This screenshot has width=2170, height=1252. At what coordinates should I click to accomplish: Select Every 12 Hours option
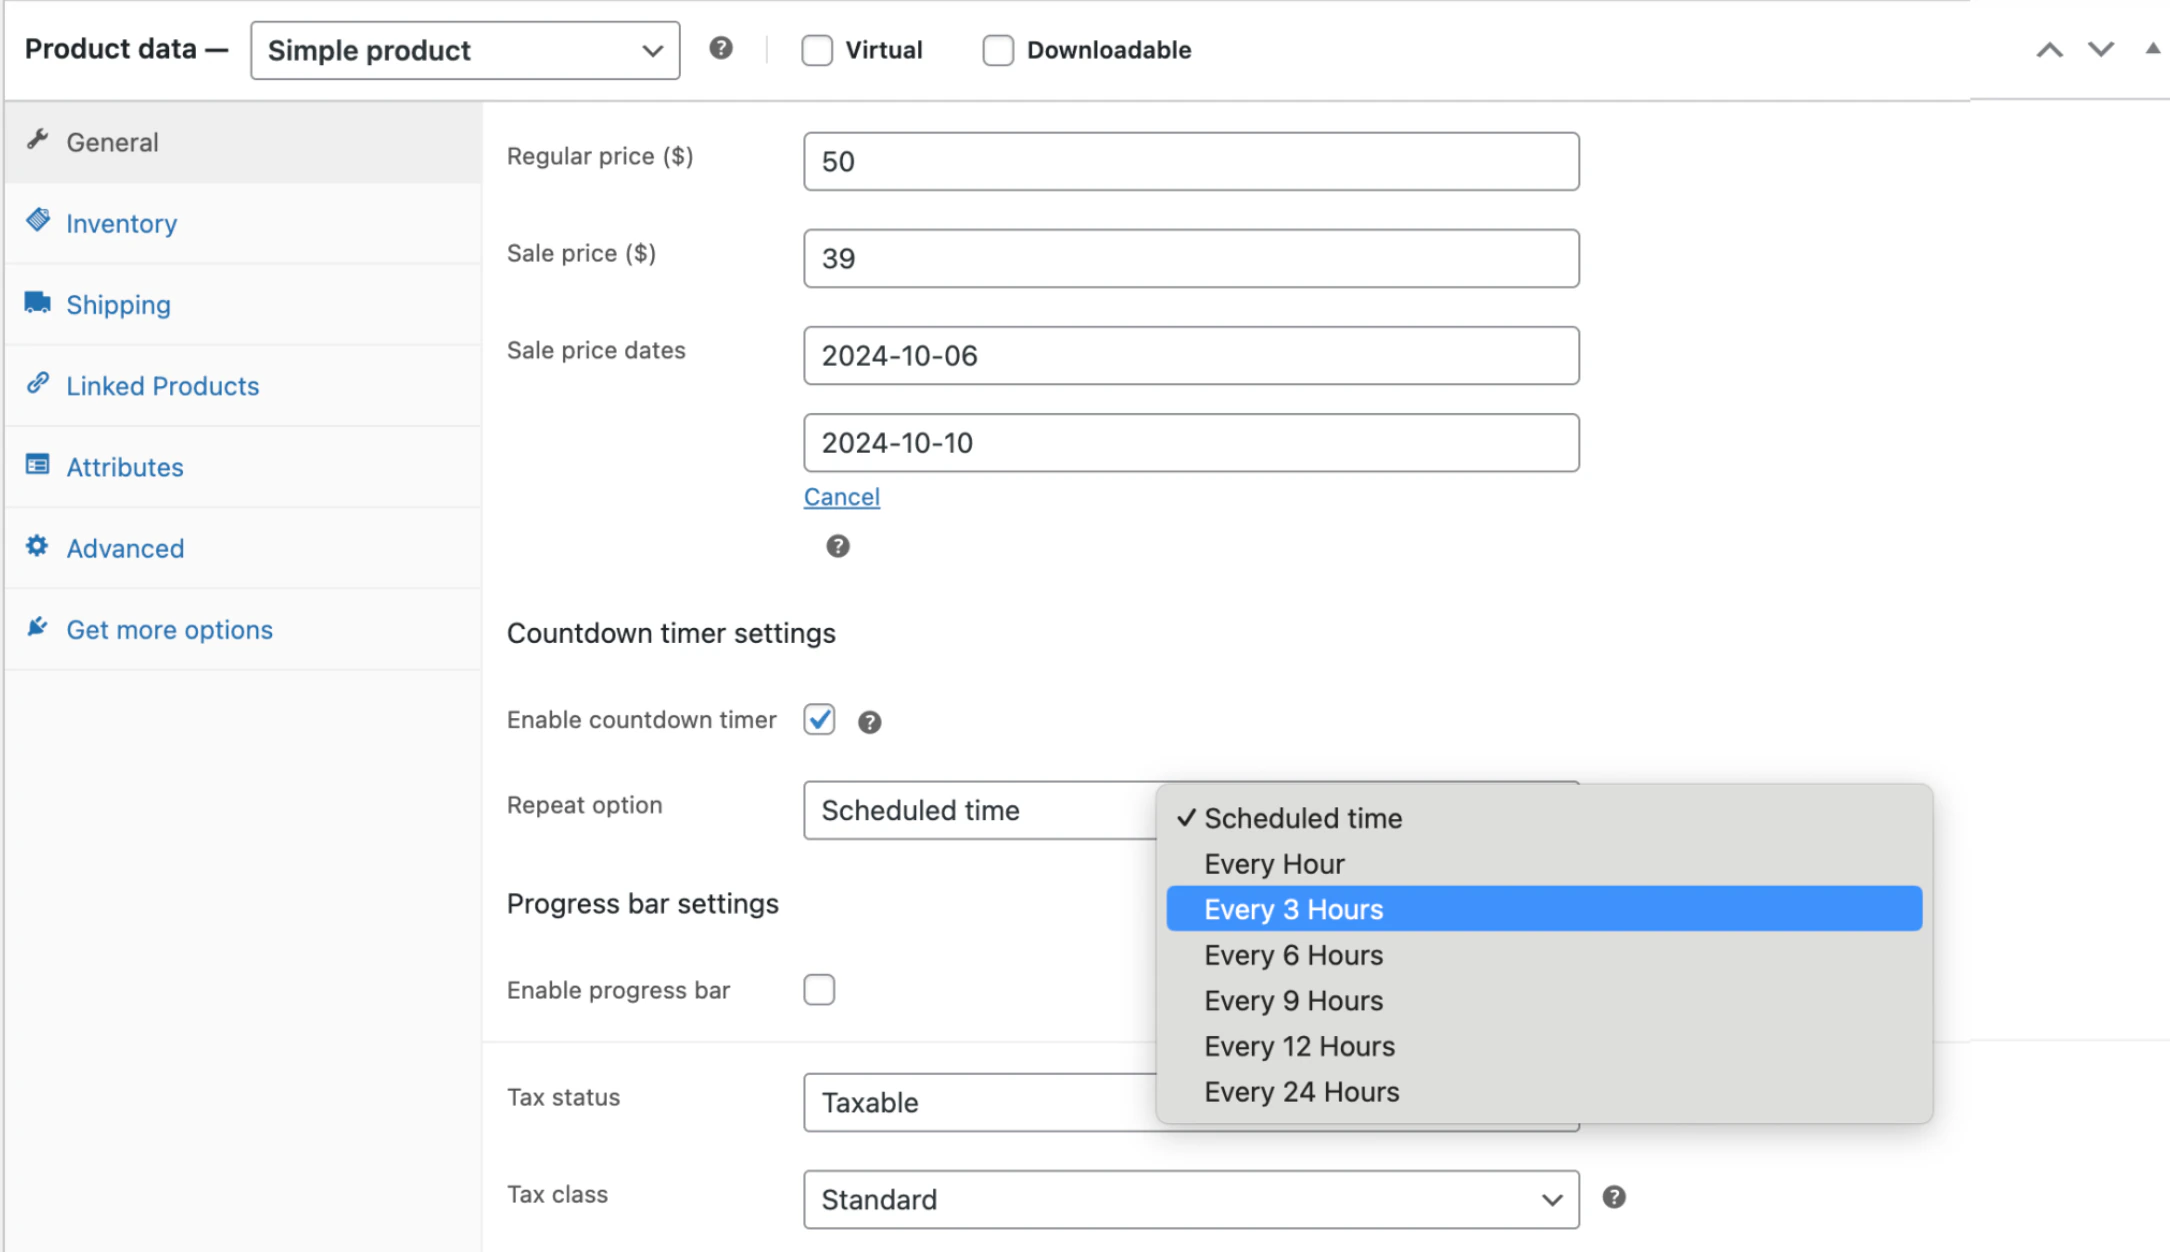1544,1046
